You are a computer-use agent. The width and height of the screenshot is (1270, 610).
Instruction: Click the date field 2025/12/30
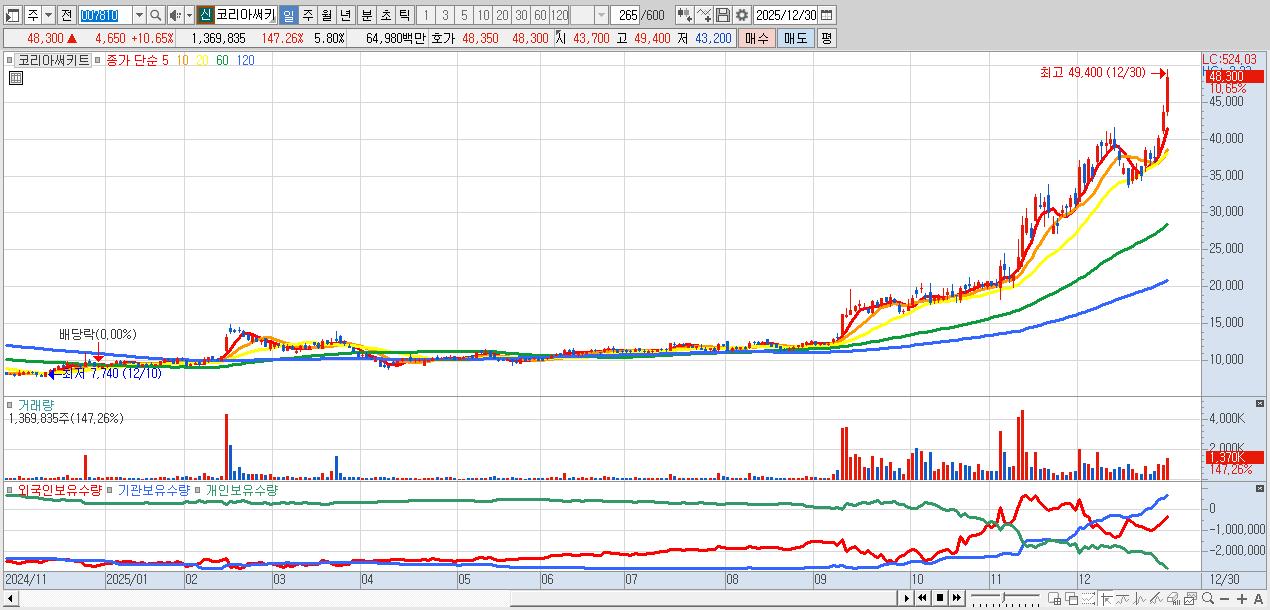[x=787, y=15]
